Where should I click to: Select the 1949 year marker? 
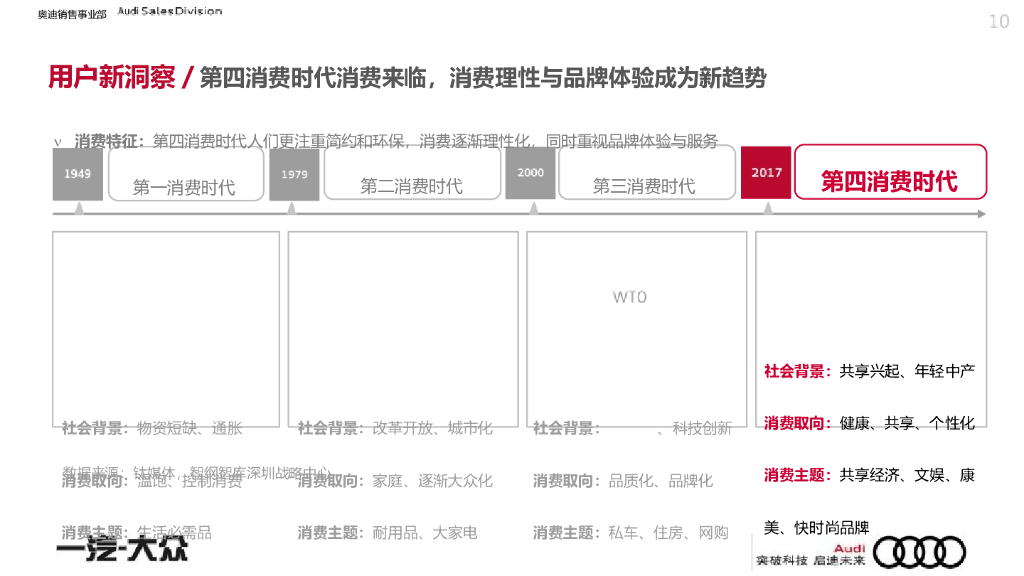tap(78, 172)
